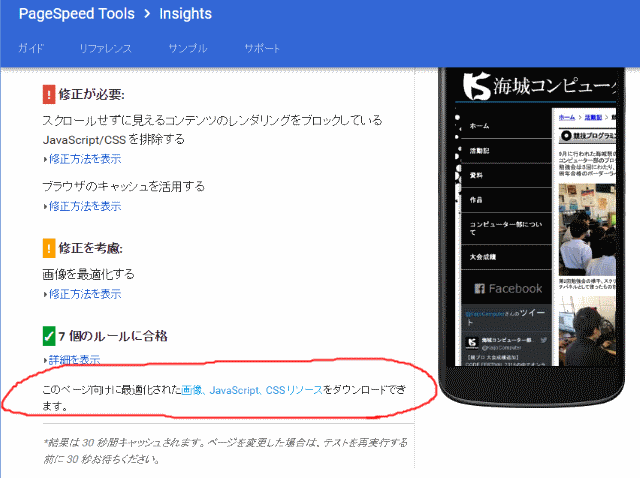Open the サポート navigation tab
This screenshot has height=478, width=640.
pyautogui.click(x=262, y=48)
